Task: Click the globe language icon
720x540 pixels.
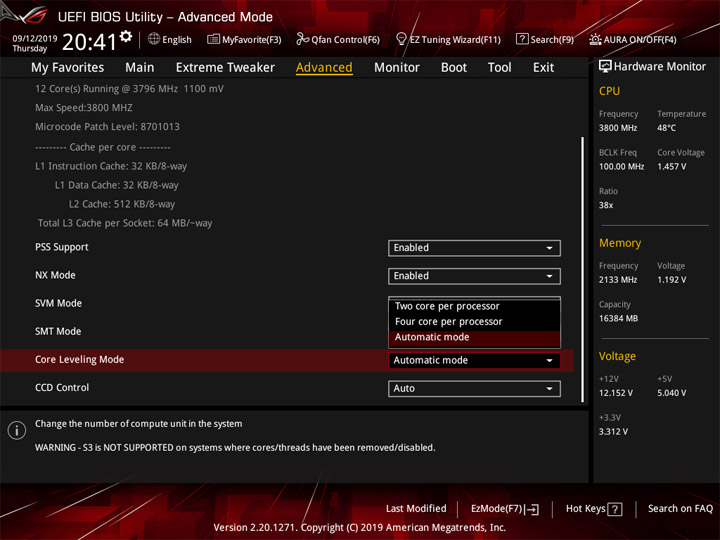Action: (154, 39)
